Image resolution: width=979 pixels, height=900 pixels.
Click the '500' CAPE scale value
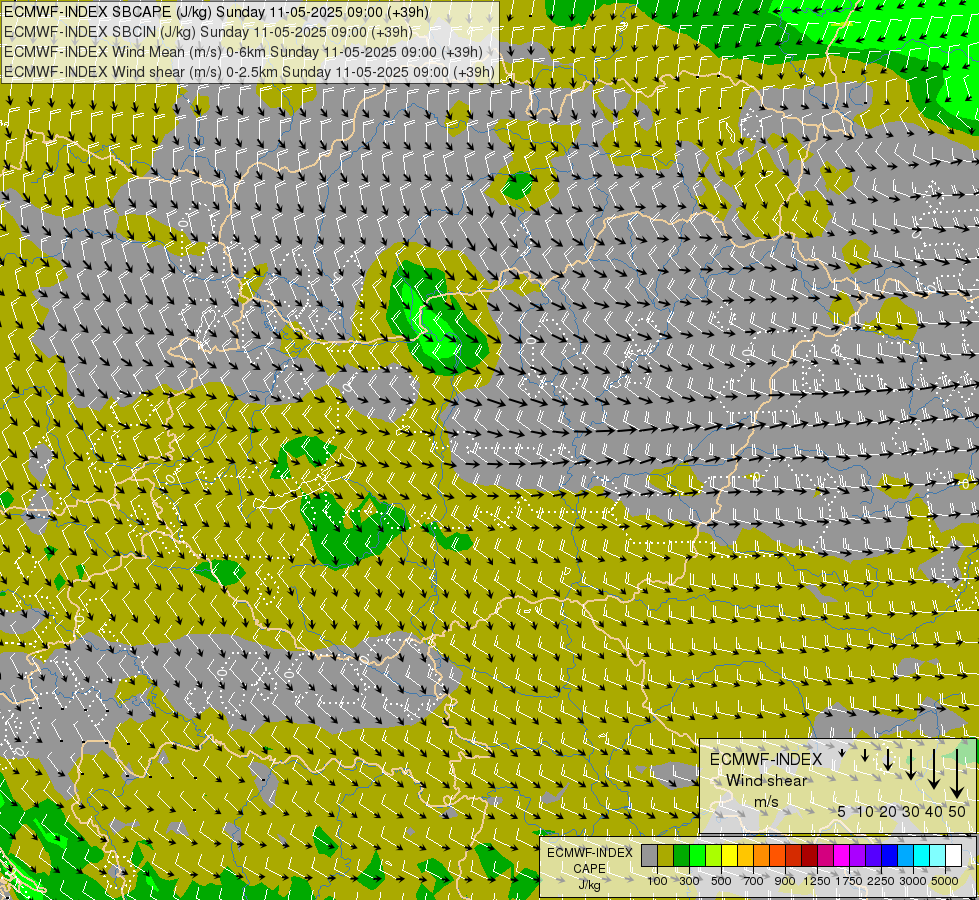[721, 881]
